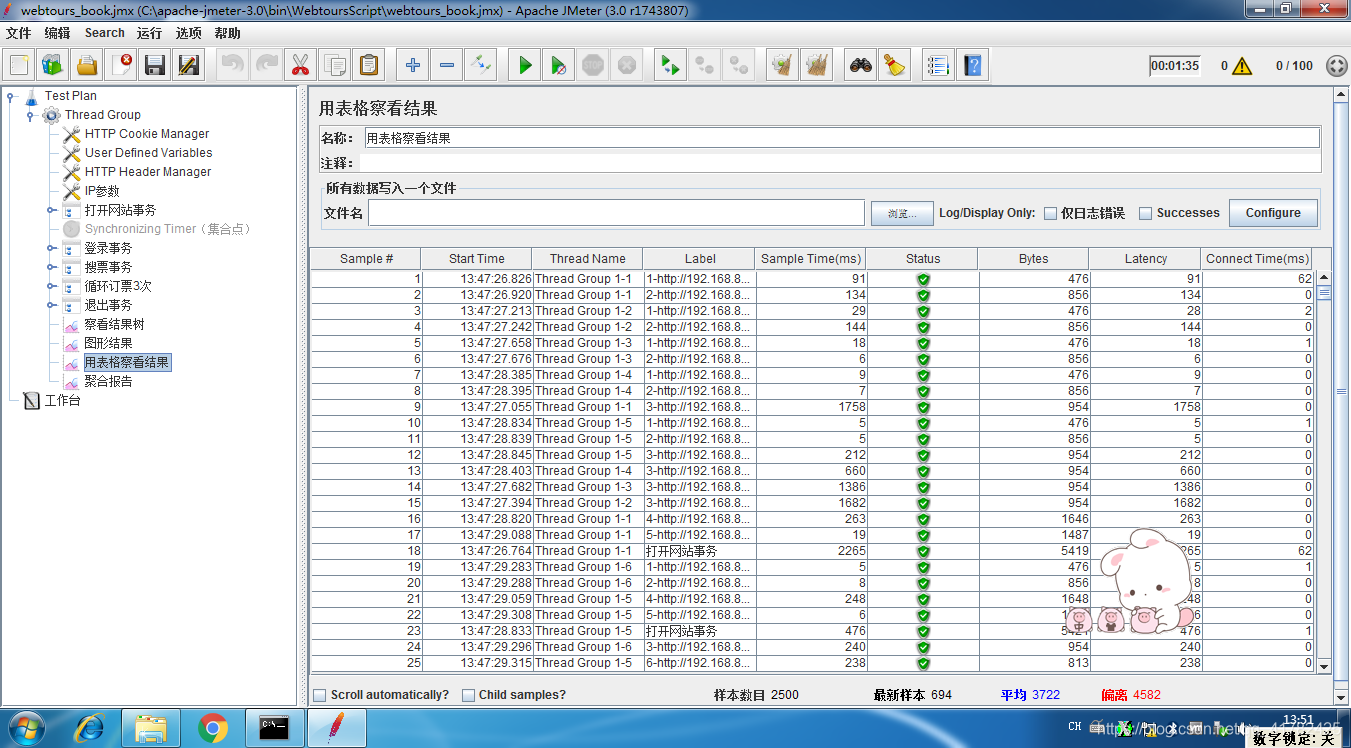The width and height of the screenshot is (1351, 748).
Task: Expand the 登录事务 controller node
Action: [51, 248]
